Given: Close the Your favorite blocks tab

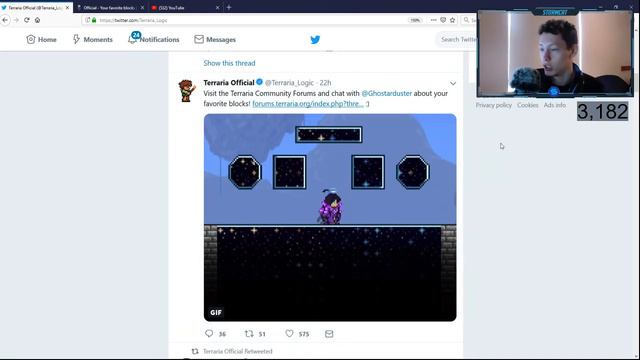Looking at the screenshot, I should coord(142,7).
